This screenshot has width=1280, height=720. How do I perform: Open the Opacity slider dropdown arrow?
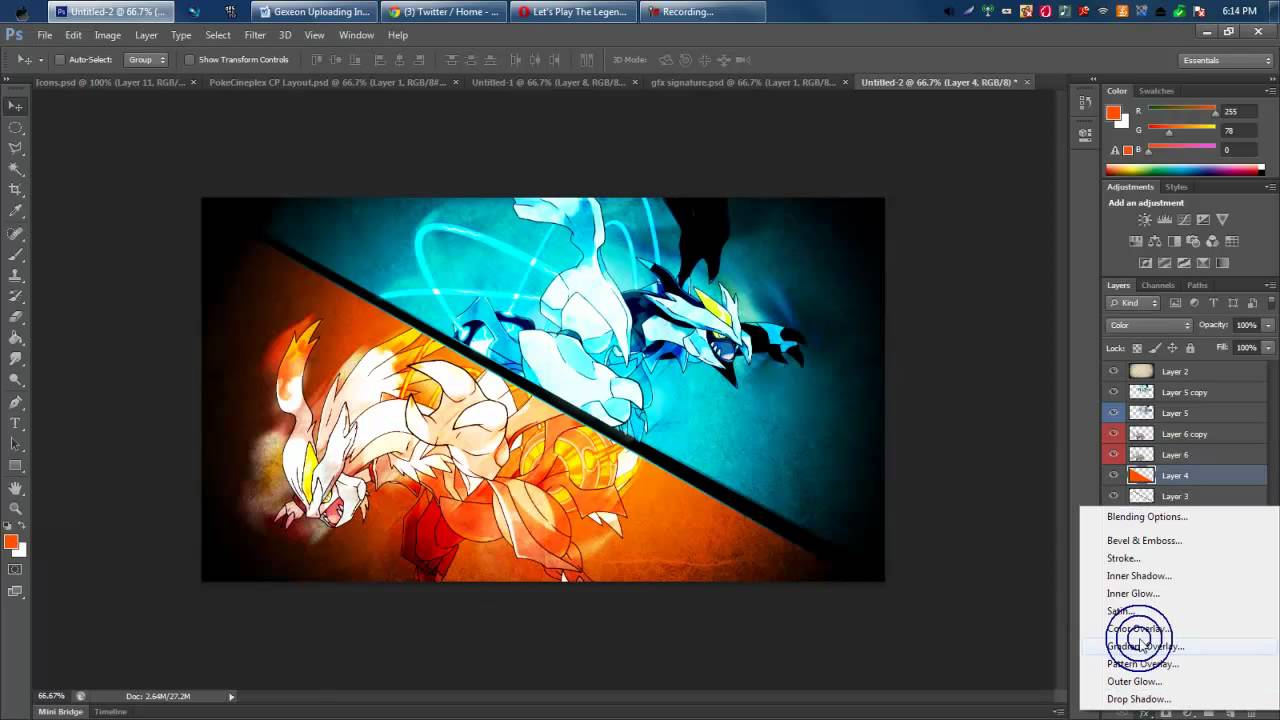1268,325
